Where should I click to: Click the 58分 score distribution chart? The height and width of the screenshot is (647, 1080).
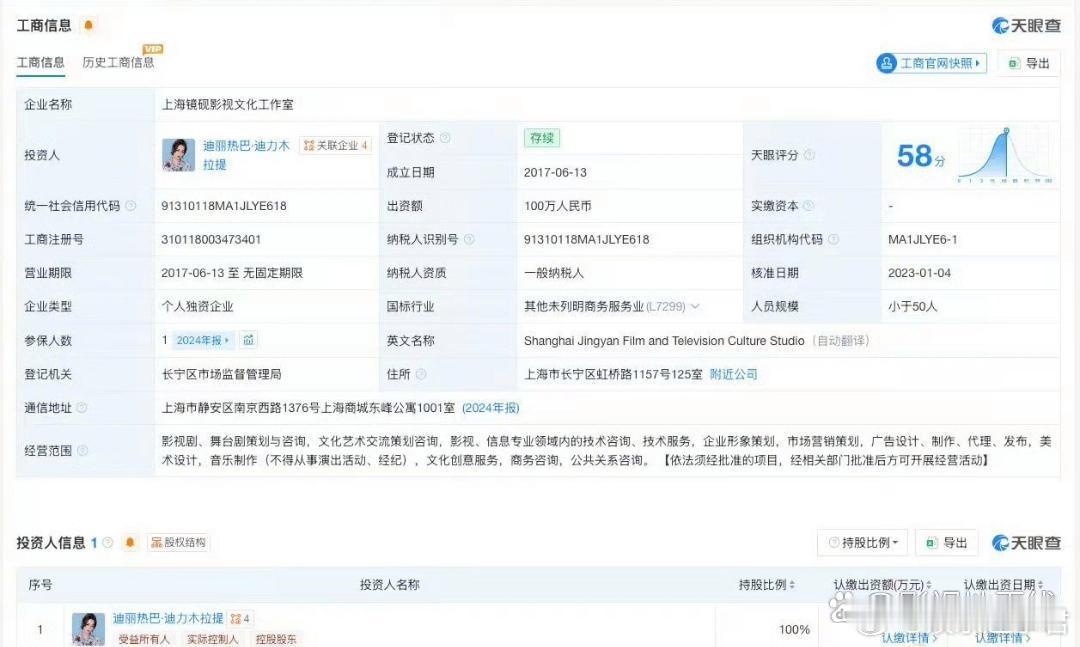tap(1003, 155)
